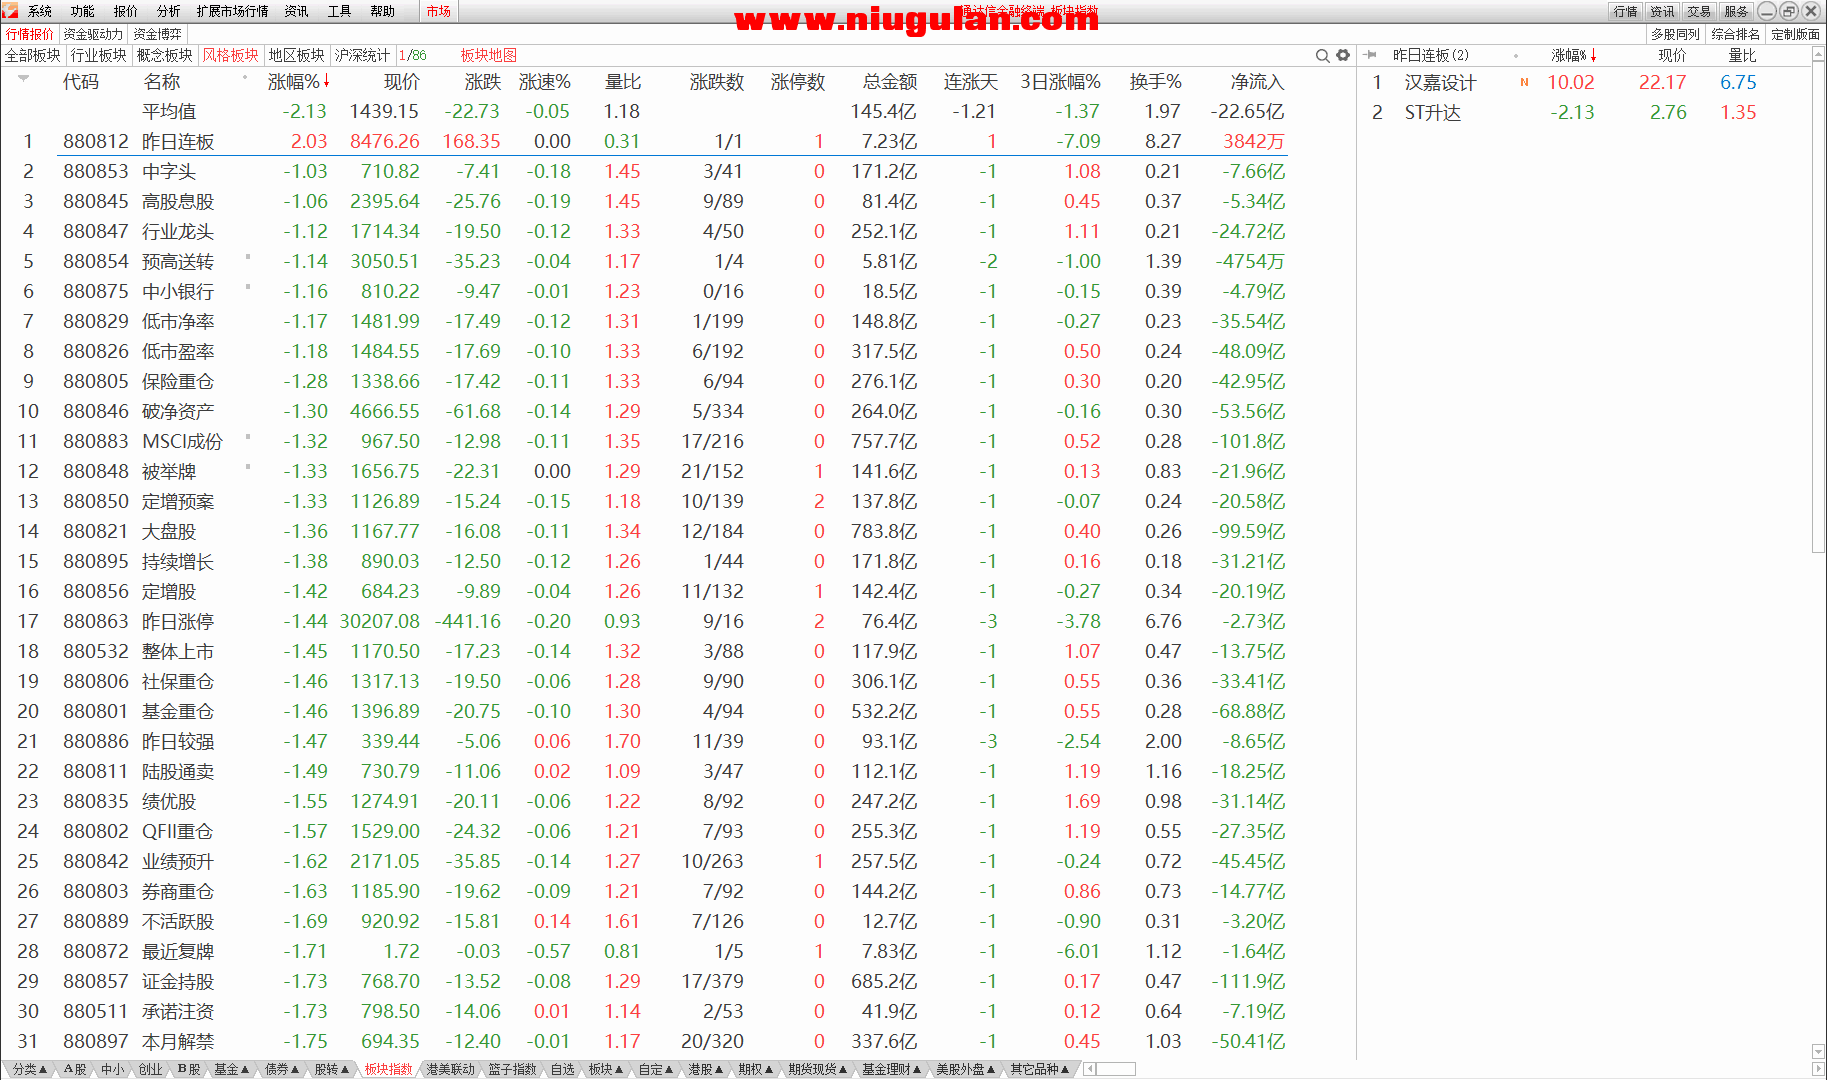Open the 沪深统计 tab

362,55
